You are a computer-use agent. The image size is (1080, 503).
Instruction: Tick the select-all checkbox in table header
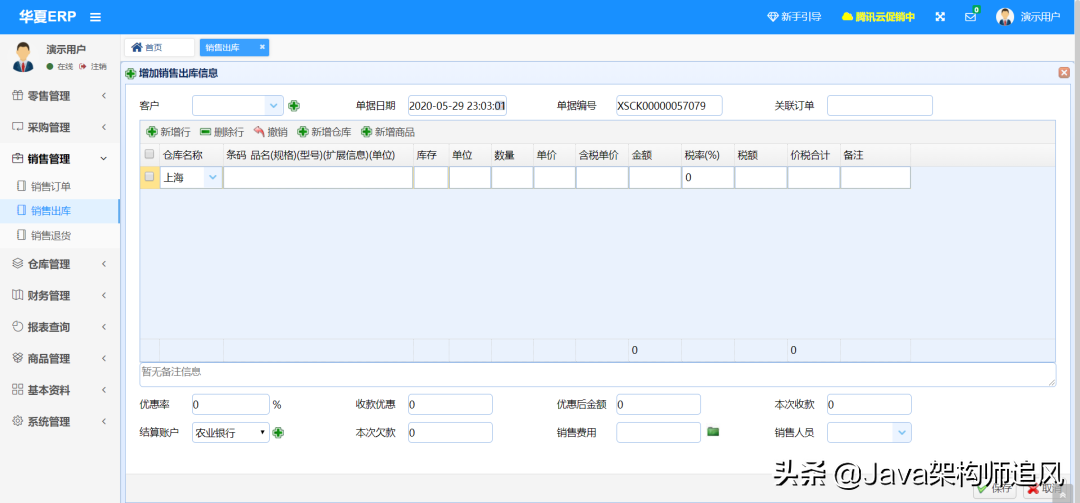coord(149,154)
